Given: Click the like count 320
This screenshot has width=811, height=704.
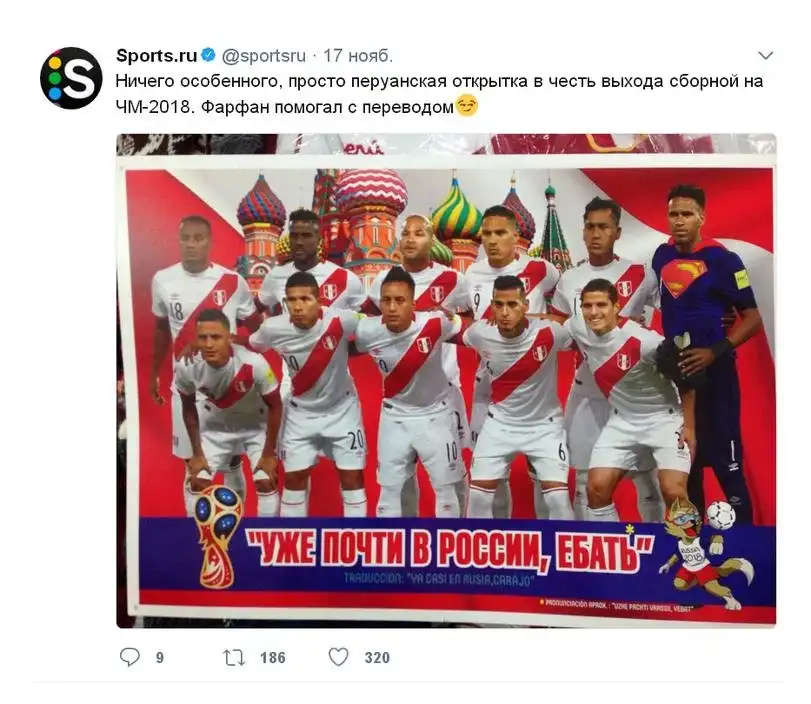Looking at the screenshot, I should click(377, 658).
